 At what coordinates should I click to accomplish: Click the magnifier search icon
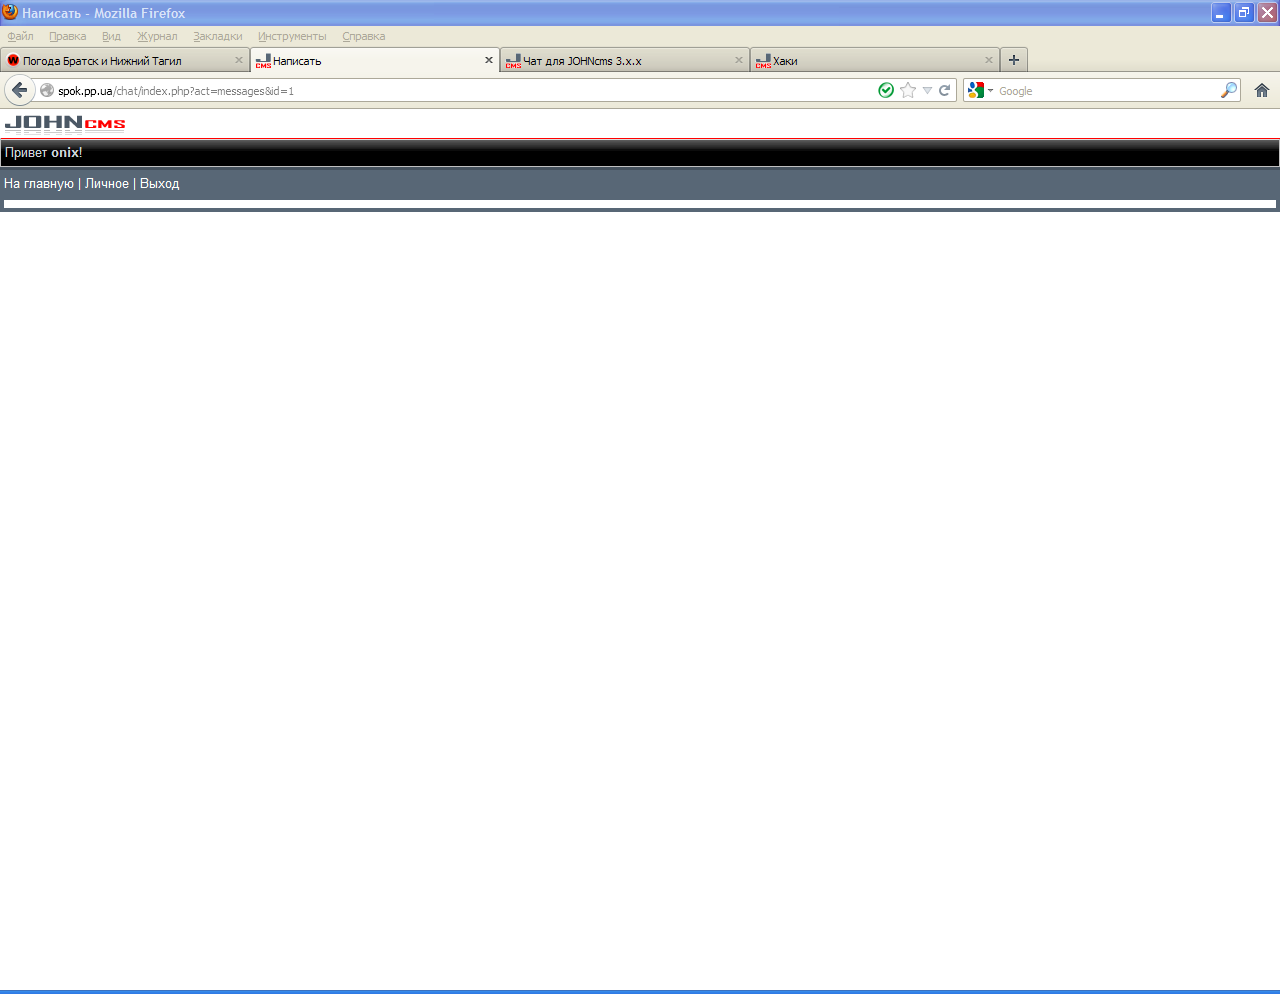point(1229,90)
